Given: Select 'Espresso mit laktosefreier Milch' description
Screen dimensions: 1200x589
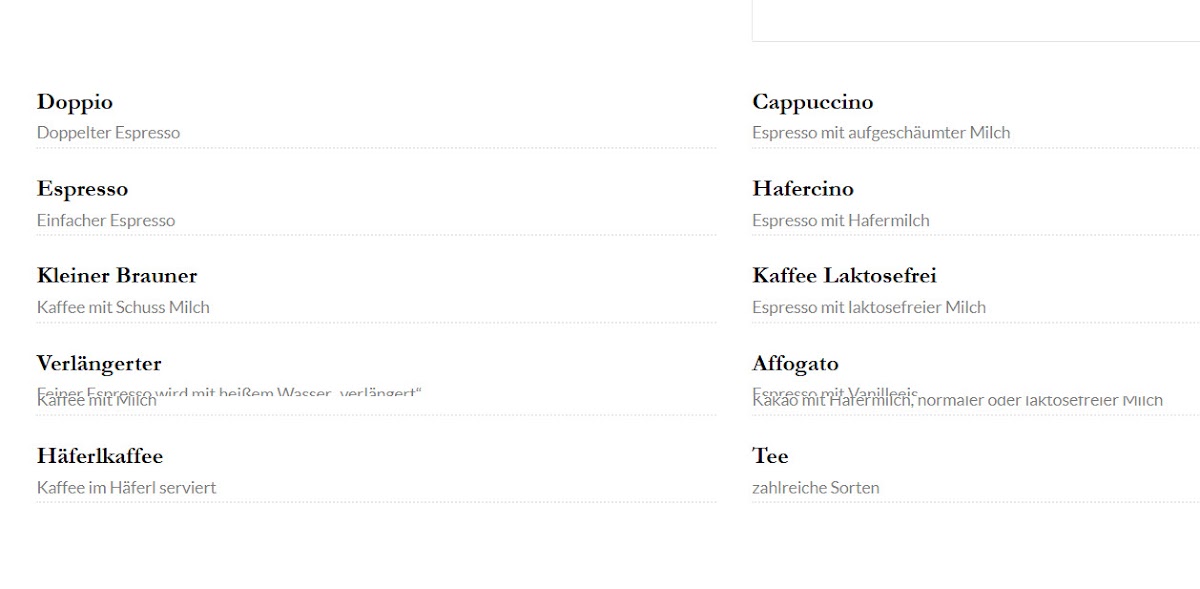Looking at the screenshot, I should (868, 308).
